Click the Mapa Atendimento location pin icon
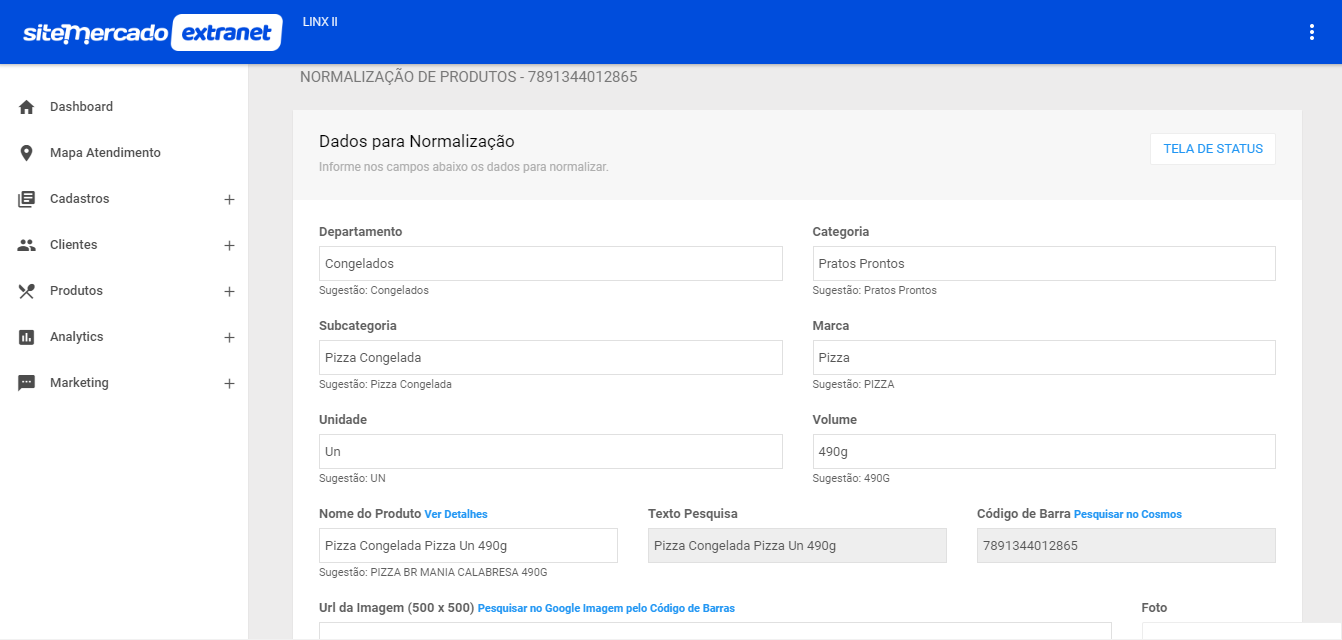This screenshot has width=1342, height=640. (27, 153)
